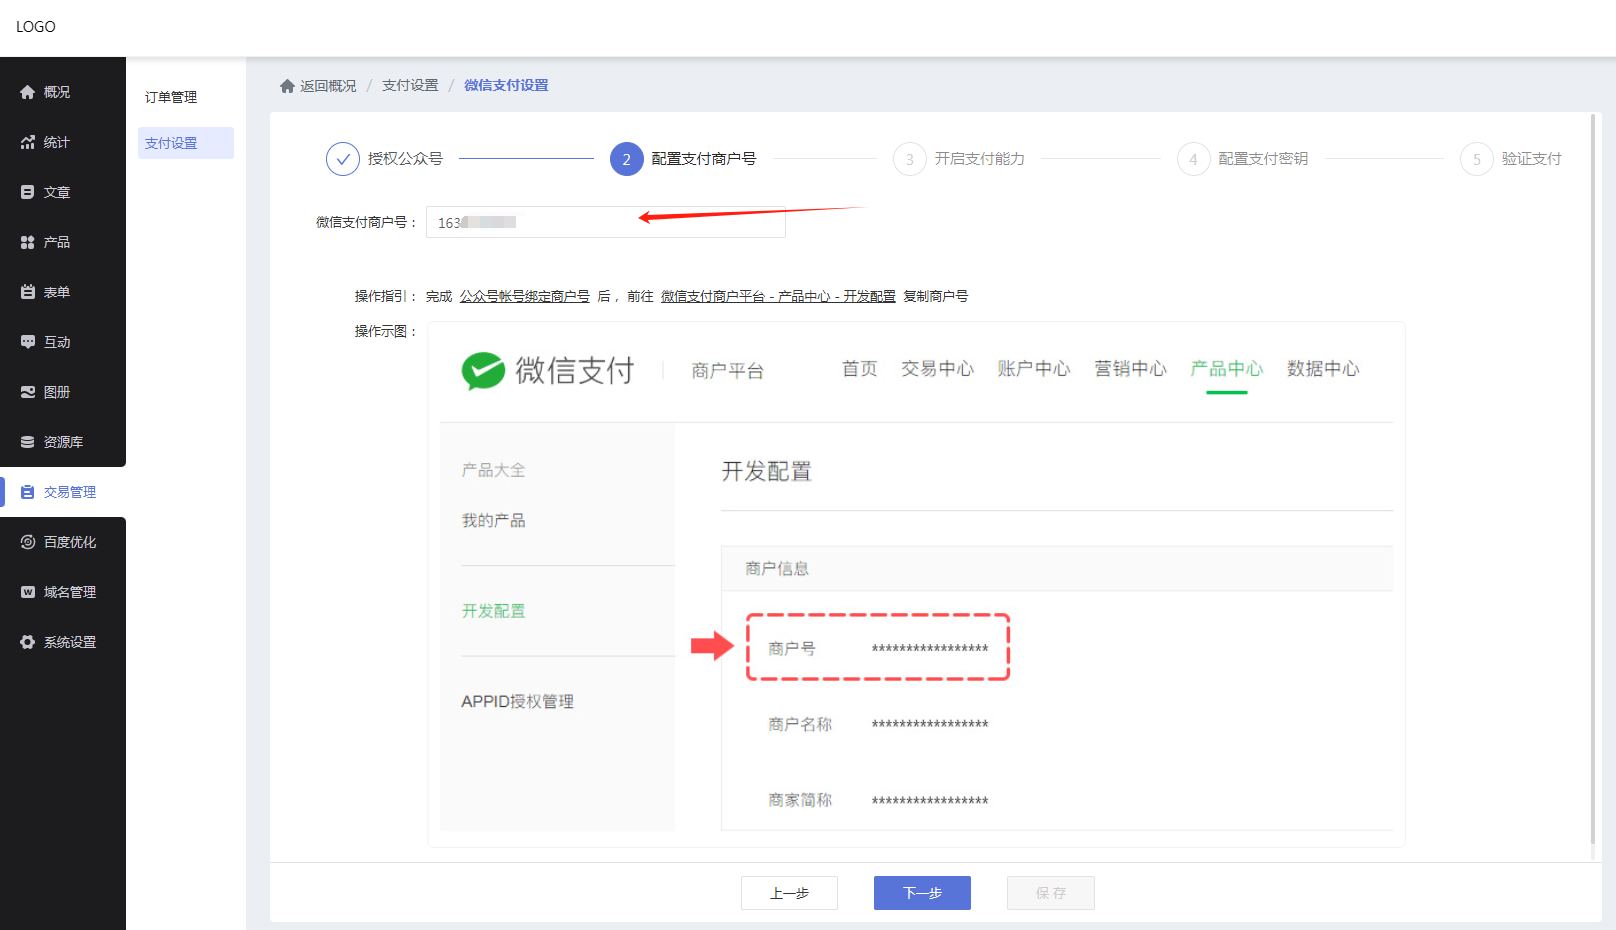The width and height of the screenshot is (1616, 930).
Task: Click the 下一步 button
Action: click(x=922, y=893)
